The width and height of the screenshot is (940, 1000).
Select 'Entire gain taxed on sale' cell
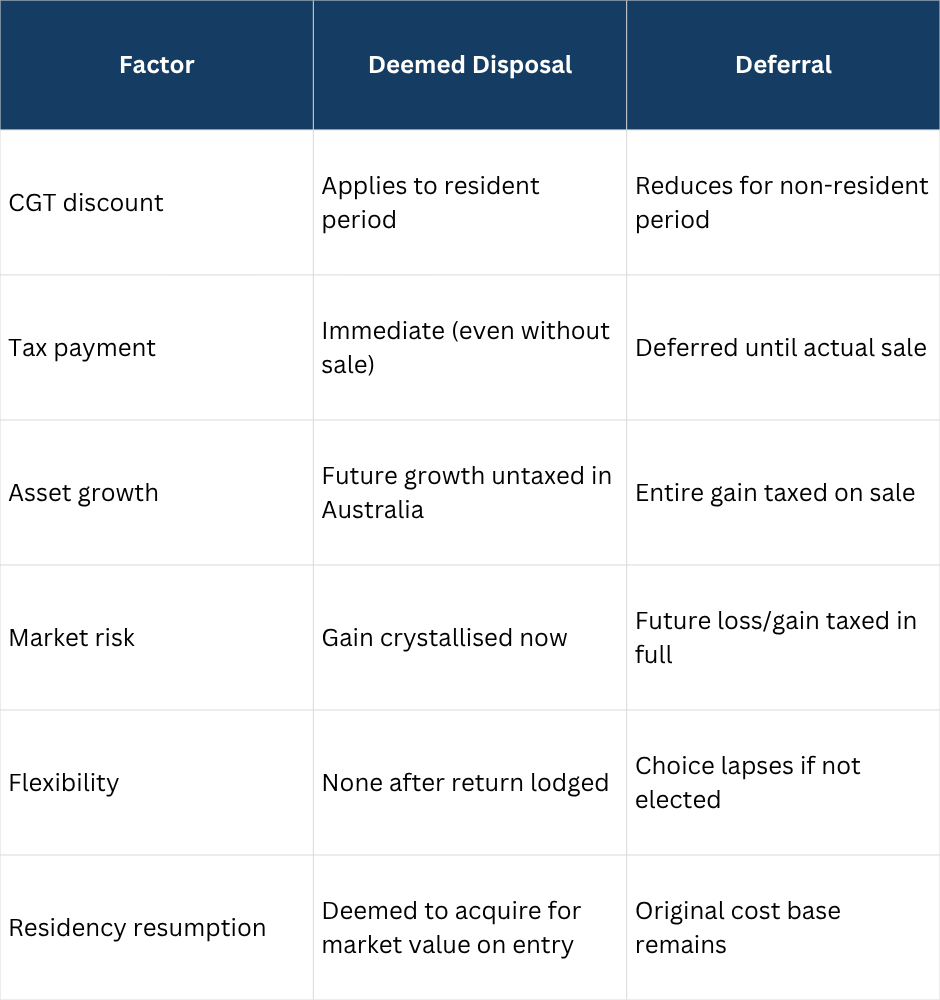[775, 493]
